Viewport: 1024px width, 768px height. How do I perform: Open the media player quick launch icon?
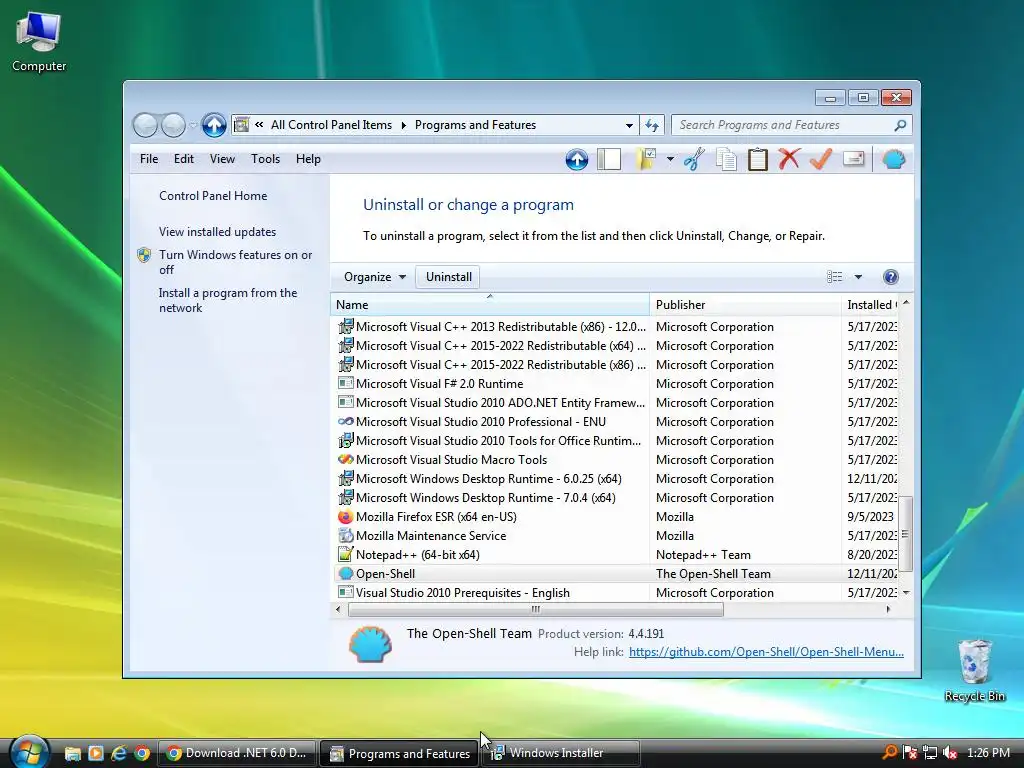coord(95,753)
